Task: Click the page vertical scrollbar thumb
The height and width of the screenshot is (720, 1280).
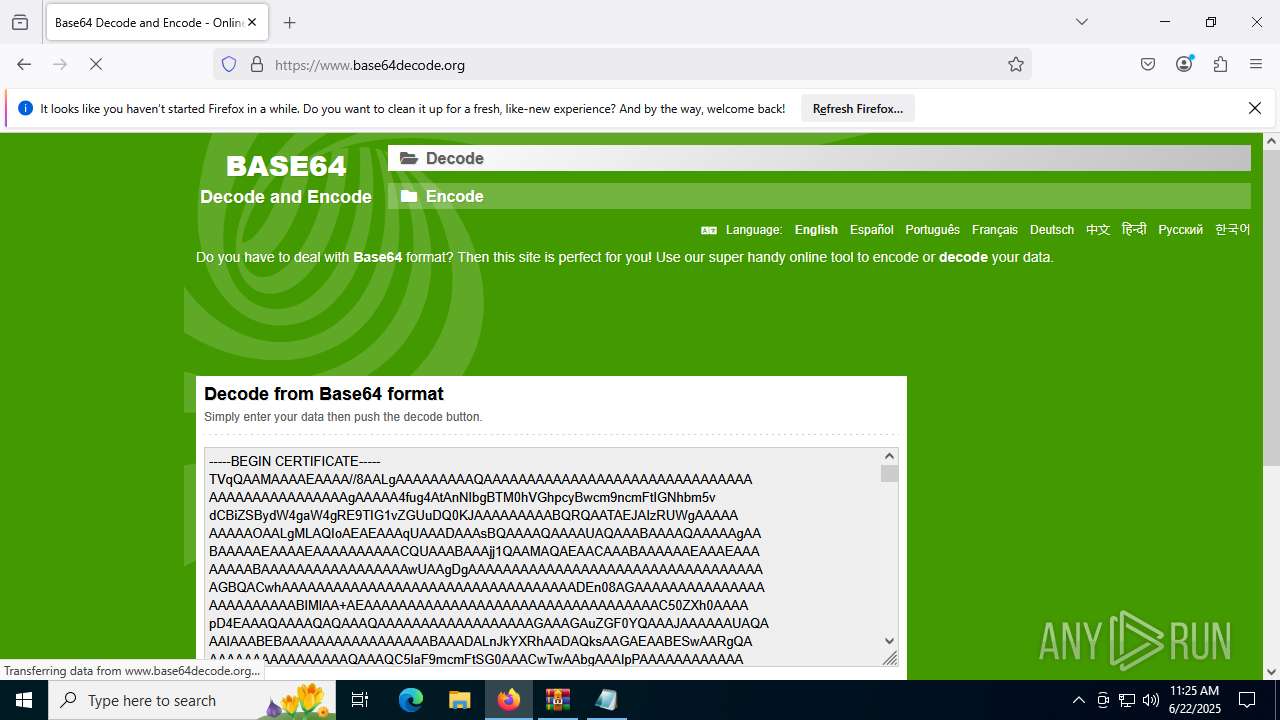Action: click(1271, 308)
